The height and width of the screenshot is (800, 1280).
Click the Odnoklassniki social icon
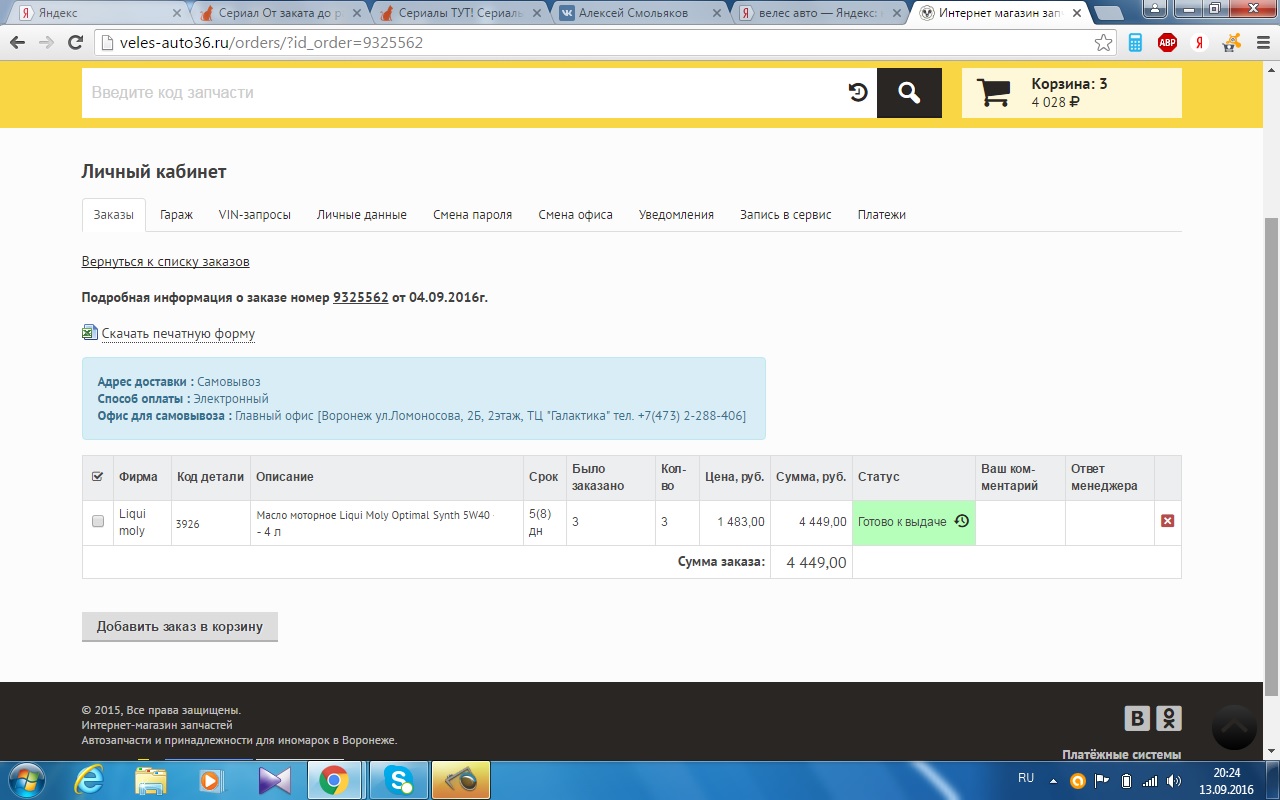(x=1169, y=718)
